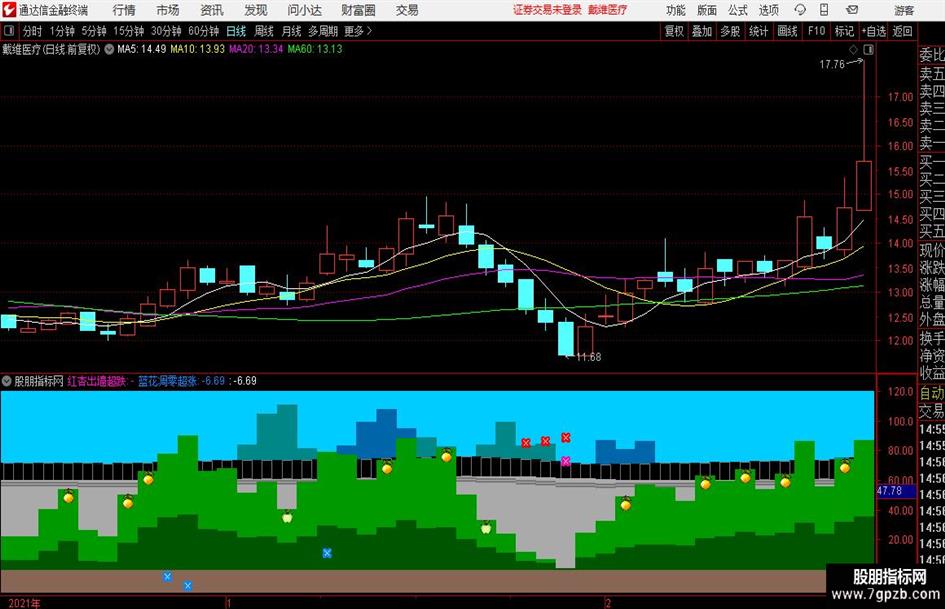Open the 公式 menu
Image resolution: width=945 pixels, height=609 pixels.
[x=738, y=10]
